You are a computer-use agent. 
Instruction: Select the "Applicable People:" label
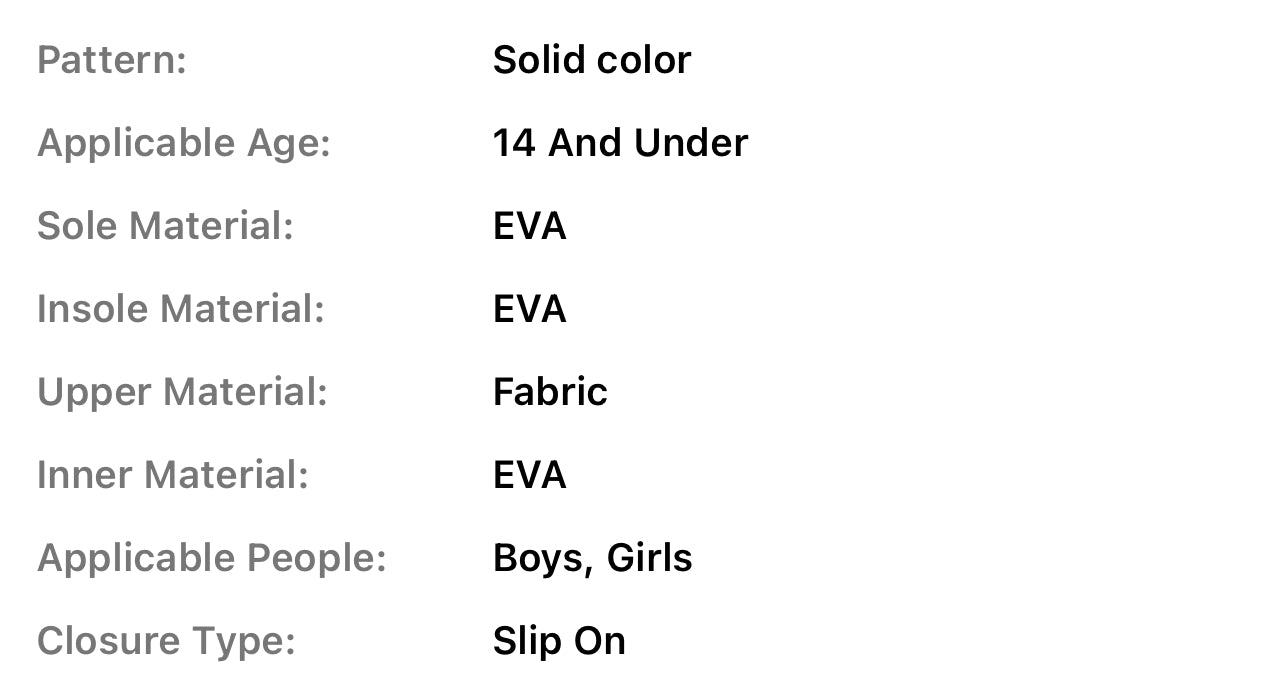[x=212, y=558]
